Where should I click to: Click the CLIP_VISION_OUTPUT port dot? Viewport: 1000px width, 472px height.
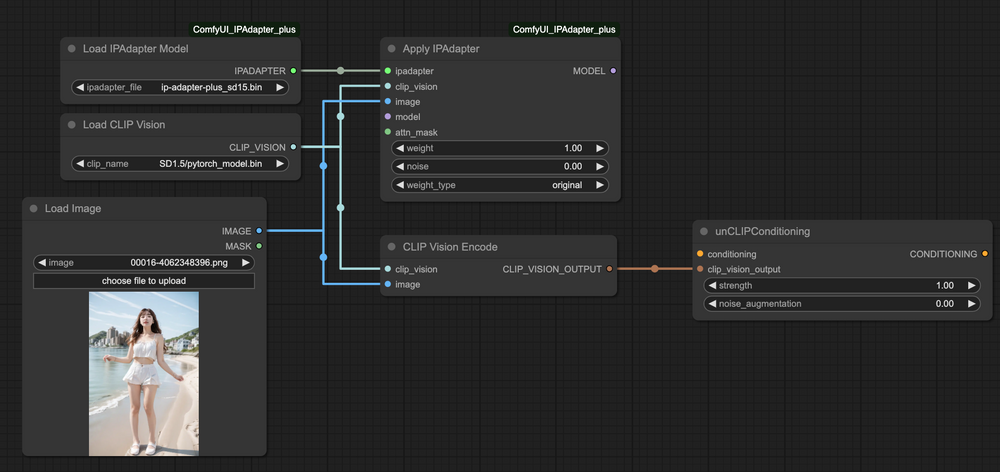(x=609, y=269)
